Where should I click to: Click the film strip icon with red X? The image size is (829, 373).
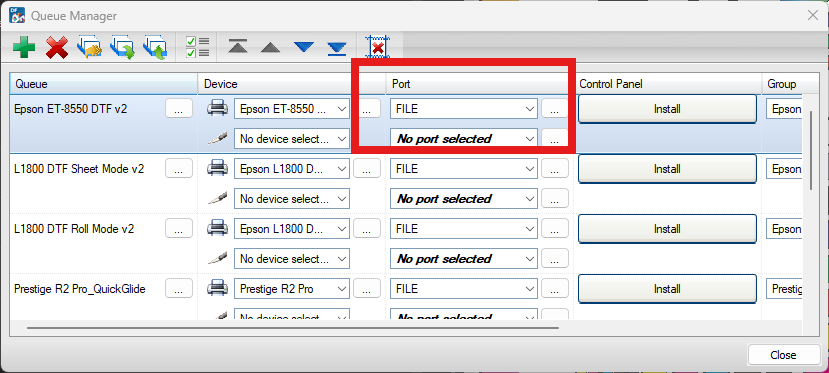click(377, 48)
